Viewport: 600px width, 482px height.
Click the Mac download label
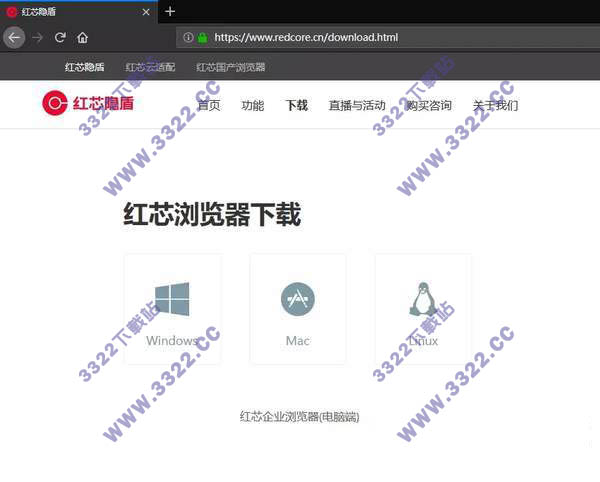298,340
